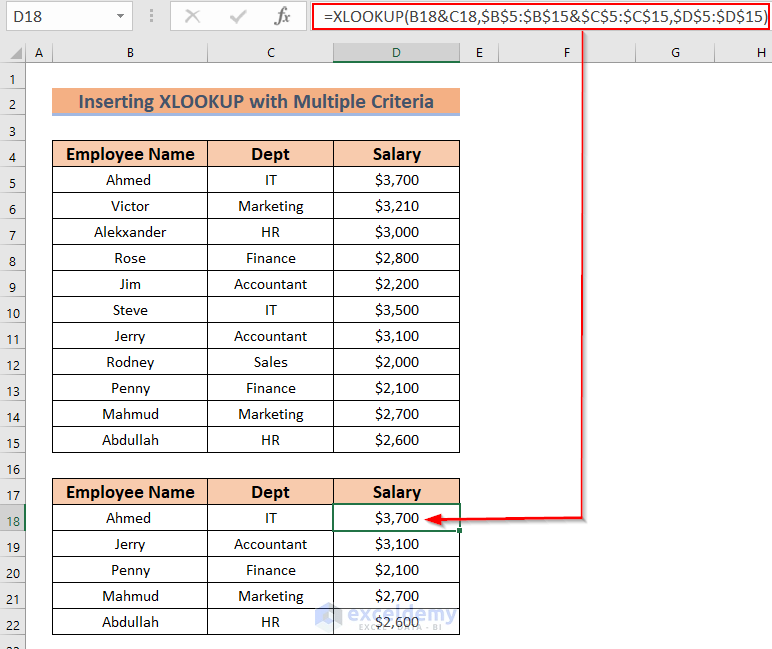Select 'Abdullah' in row 22
Viewport: 772px width, 649px height.
130,622
